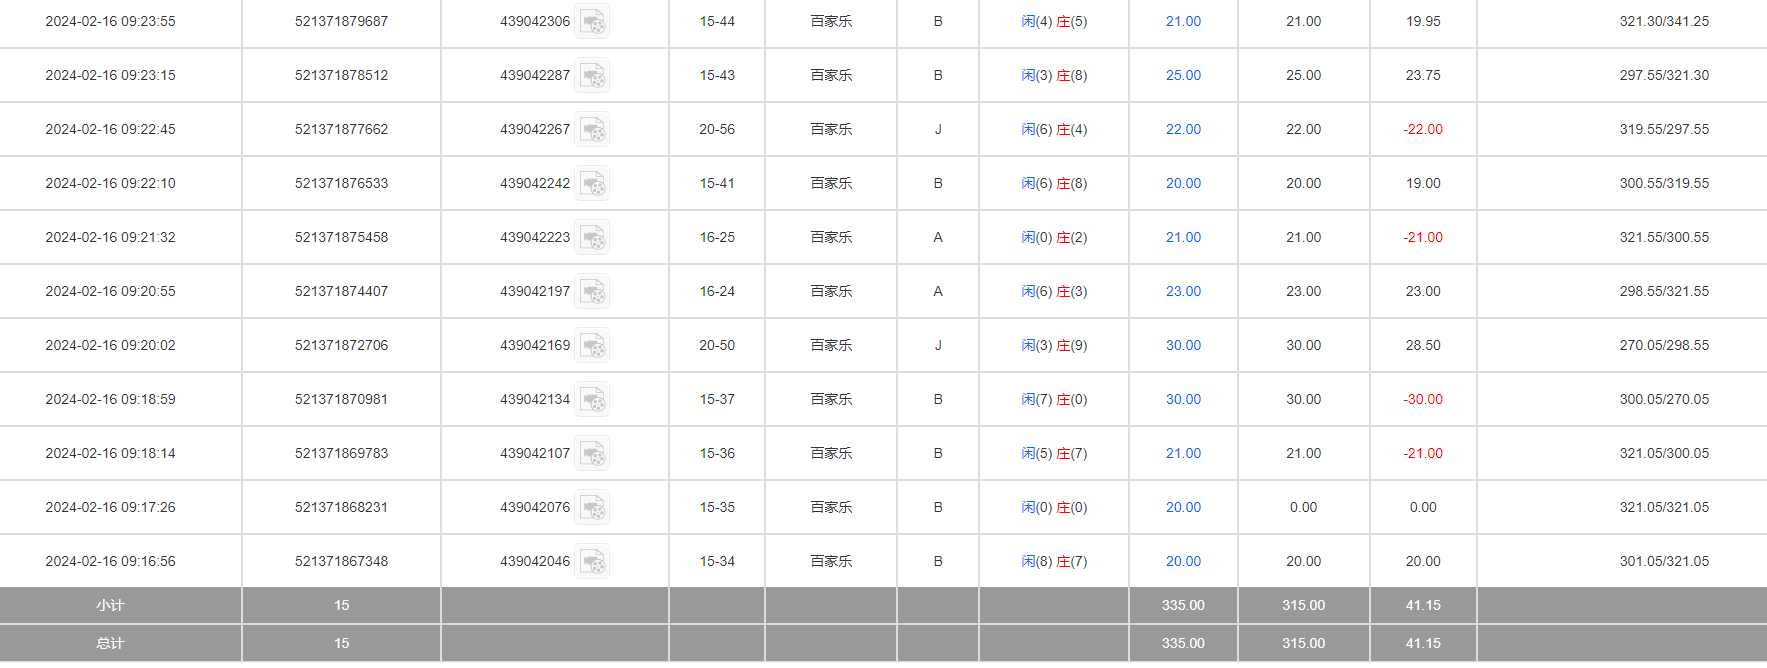Open film icon beside round 439042223
The width and height of the screenshot is (1767, 668).
coord(592,237)
